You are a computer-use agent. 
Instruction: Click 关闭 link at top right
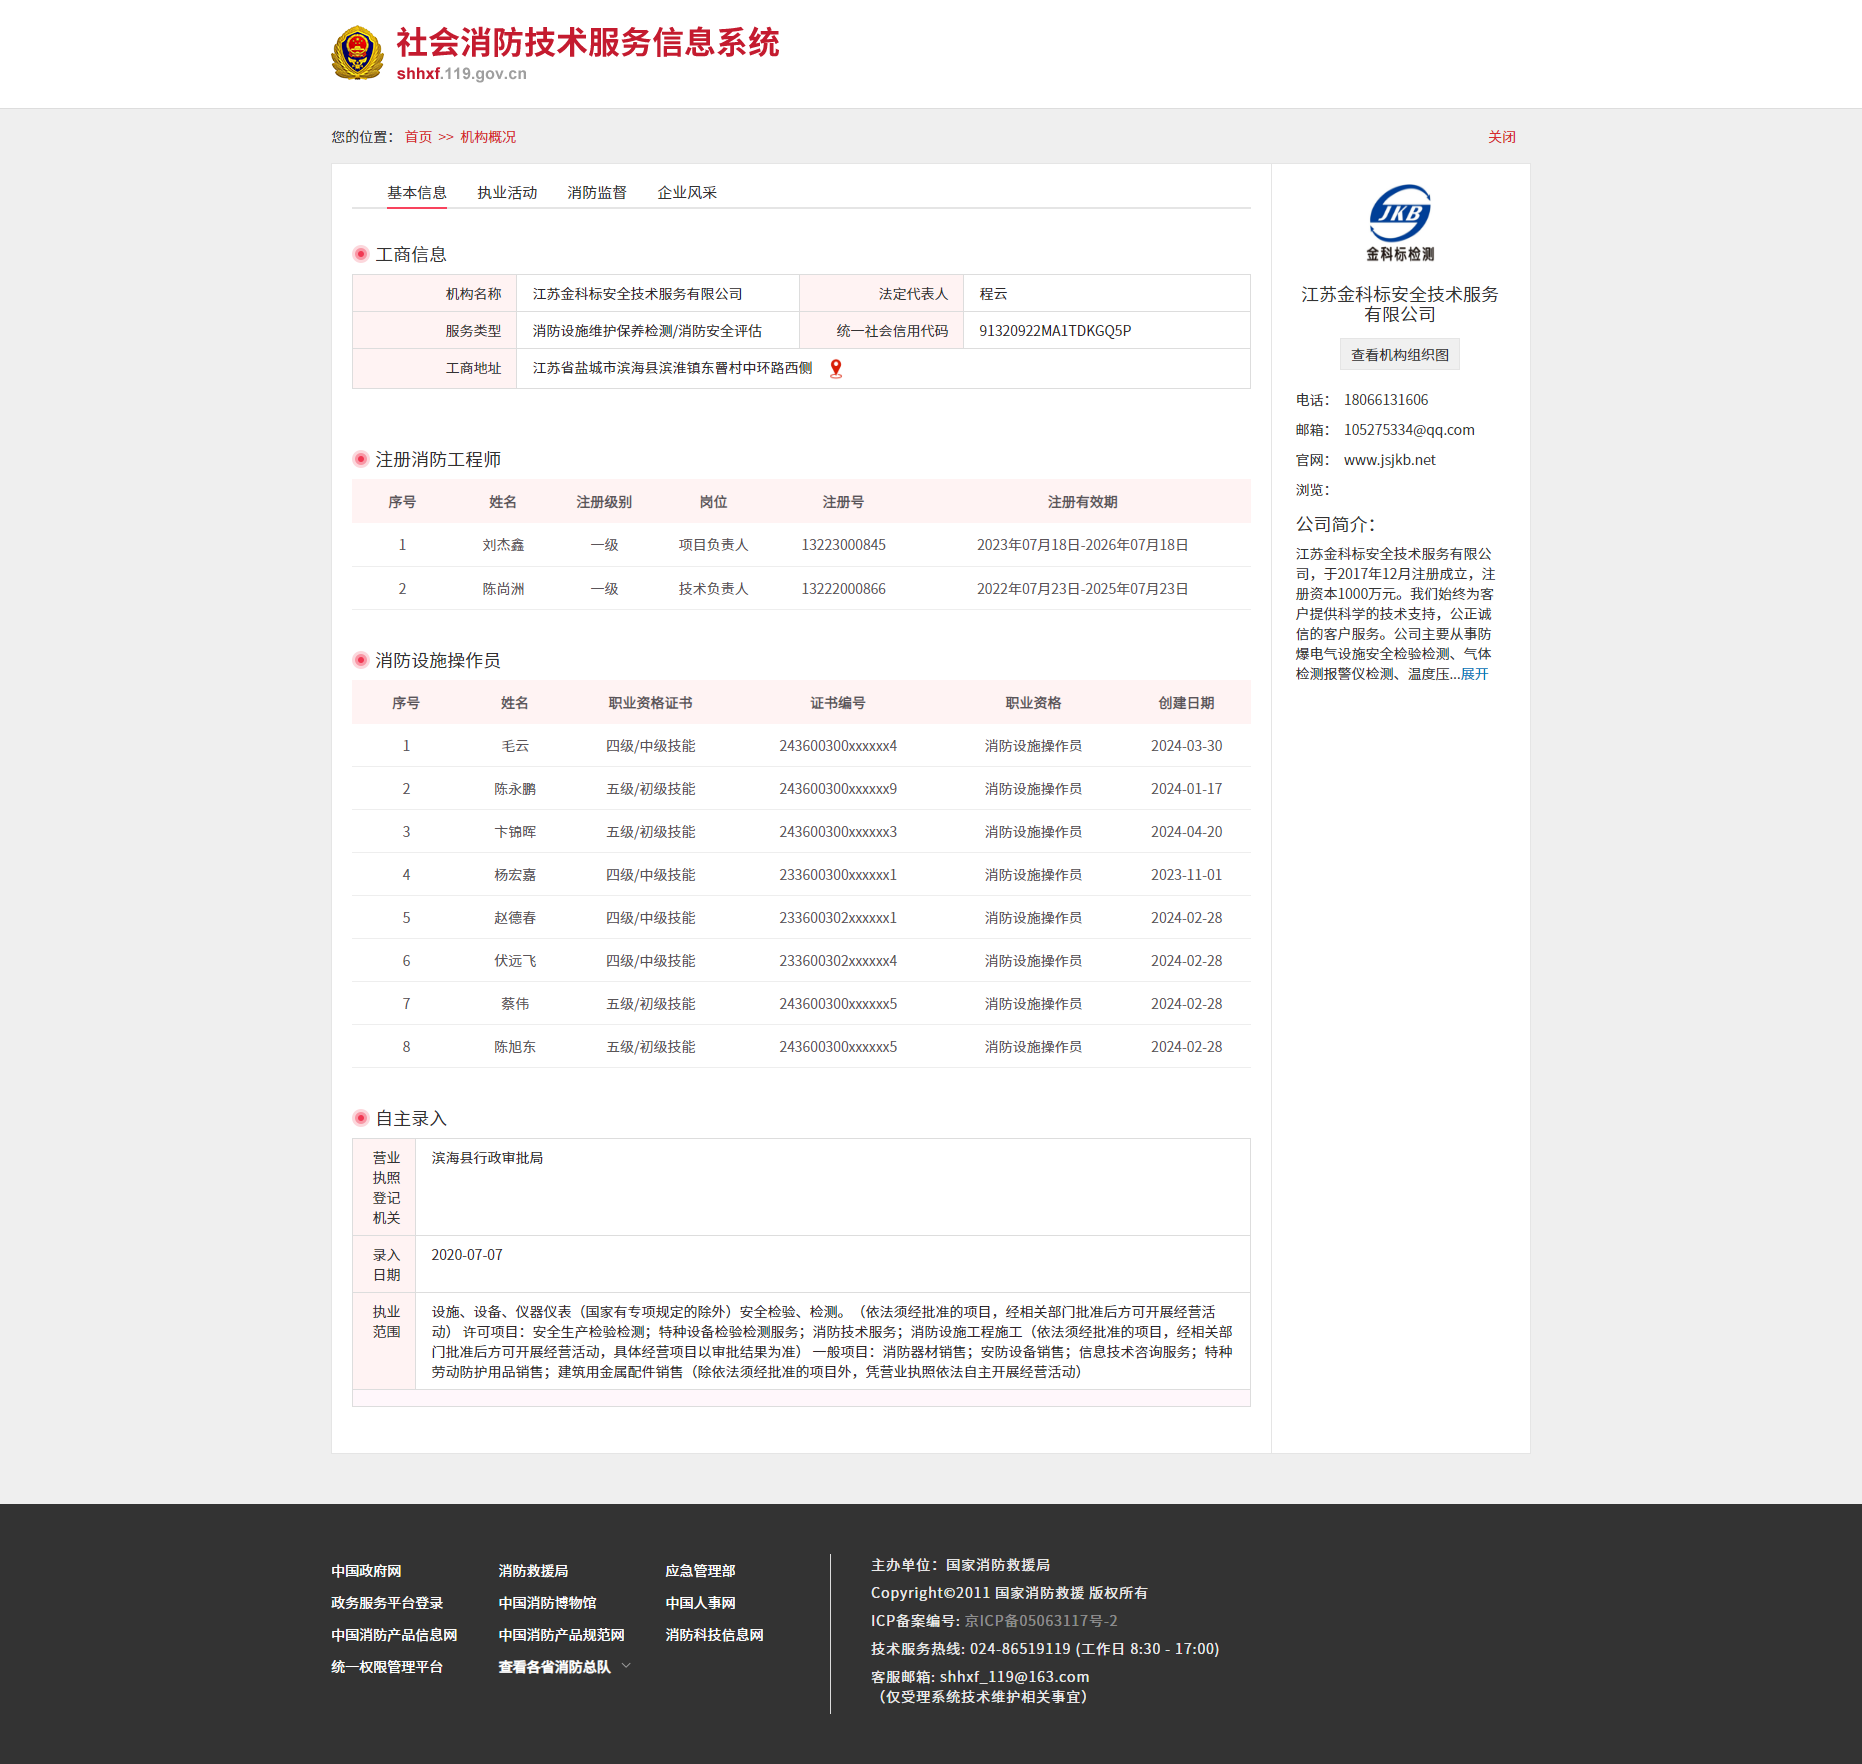1501,137
